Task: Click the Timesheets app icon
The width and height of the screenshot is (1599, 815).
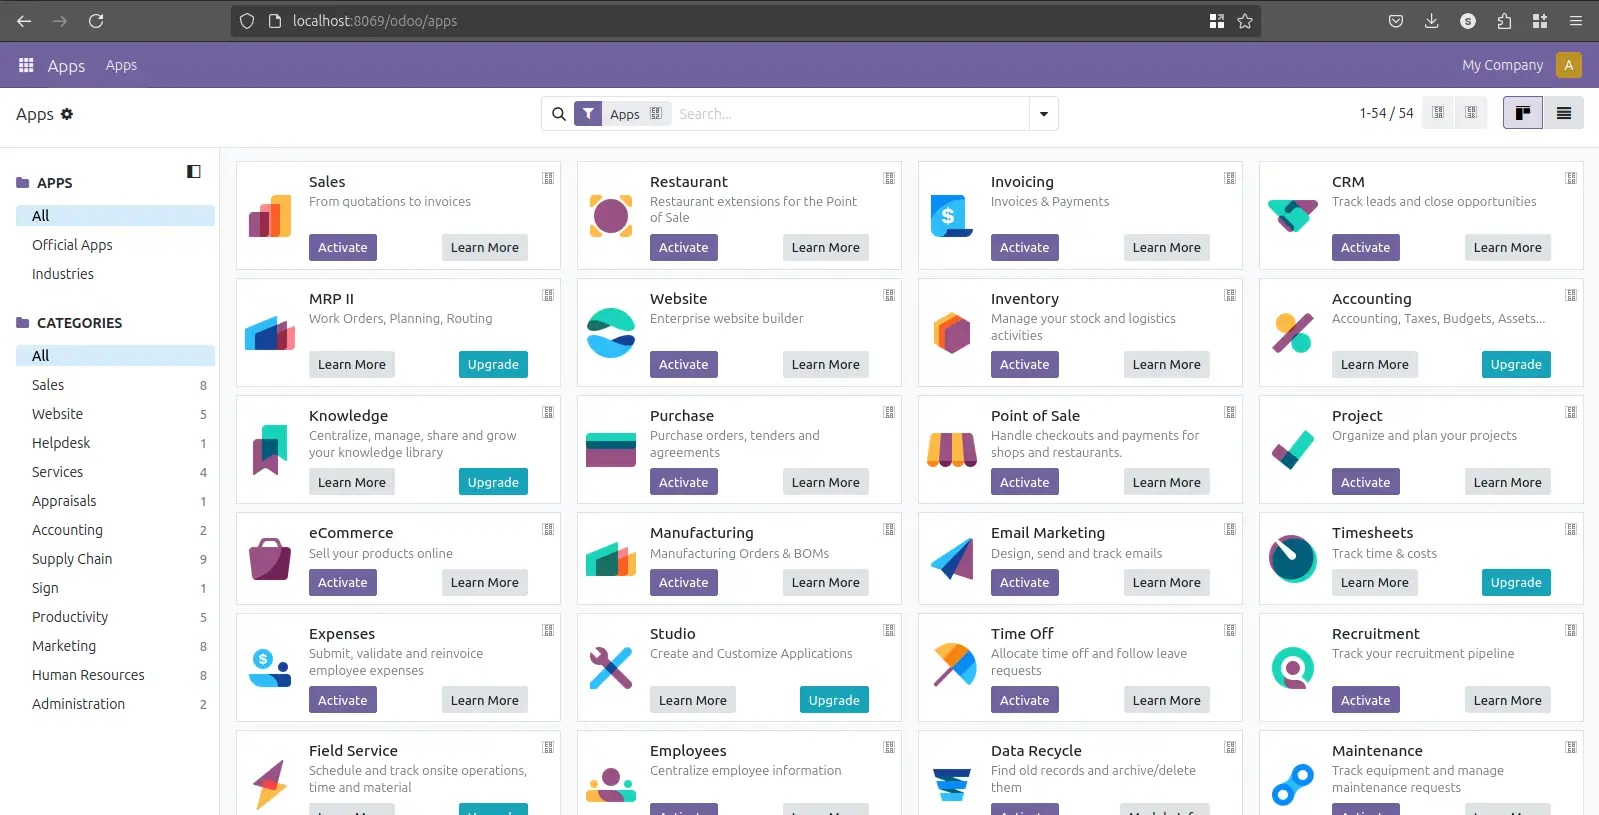Action: pyautogui.click(x=1293, y=558)
